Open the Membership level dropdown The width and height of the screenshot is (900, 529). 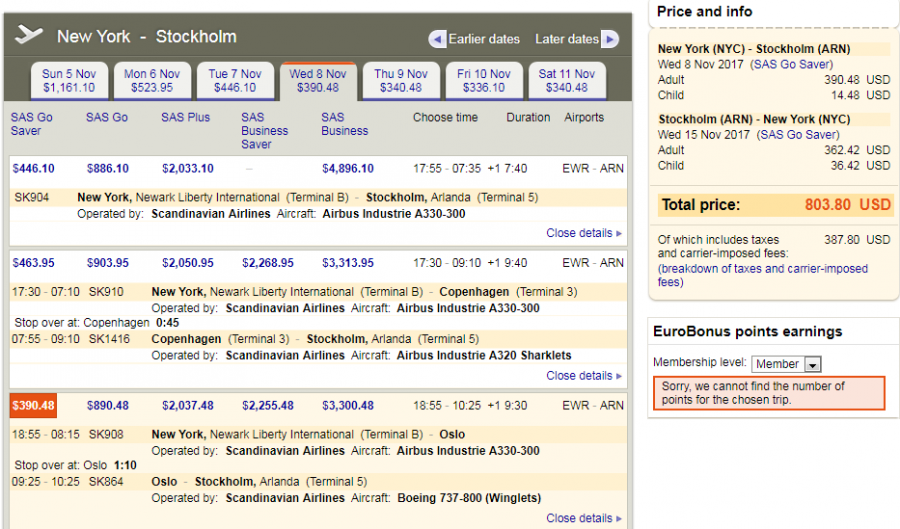786,364
